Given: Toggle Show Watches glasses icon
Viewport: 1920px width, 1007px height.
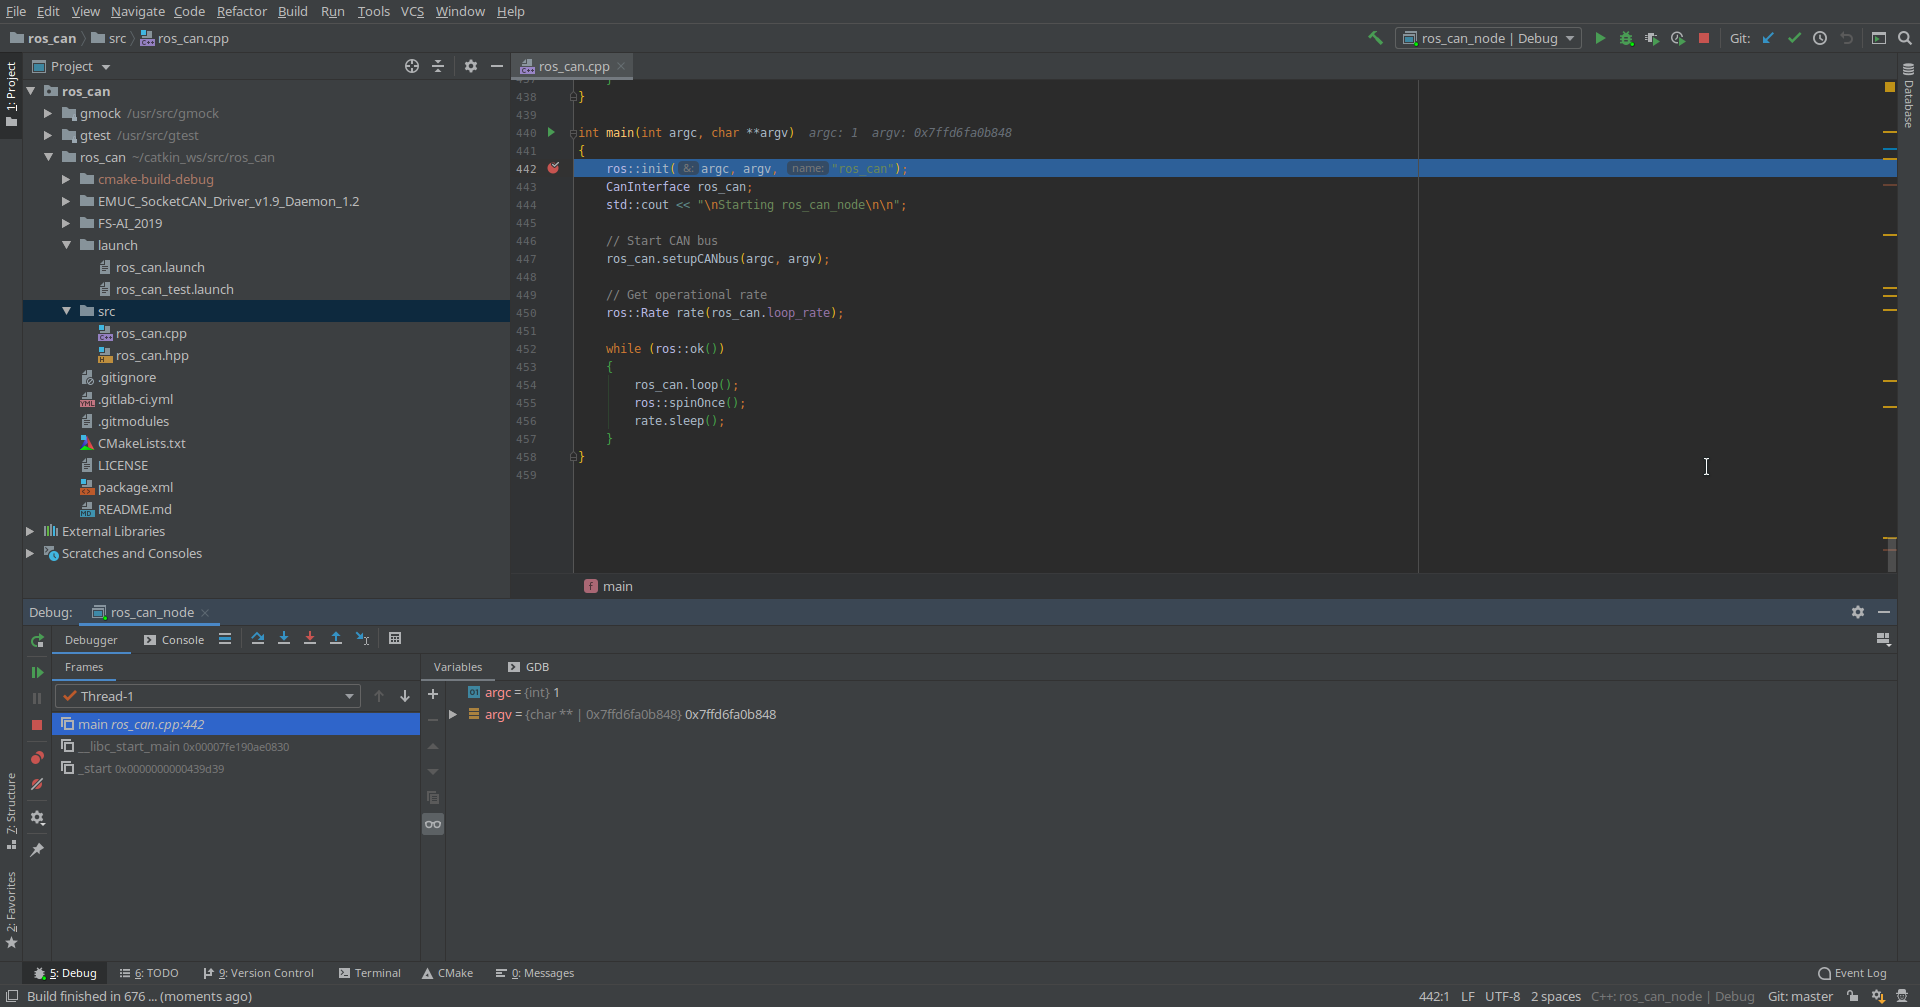Looking at the screenshot, I should click(433, 824).
